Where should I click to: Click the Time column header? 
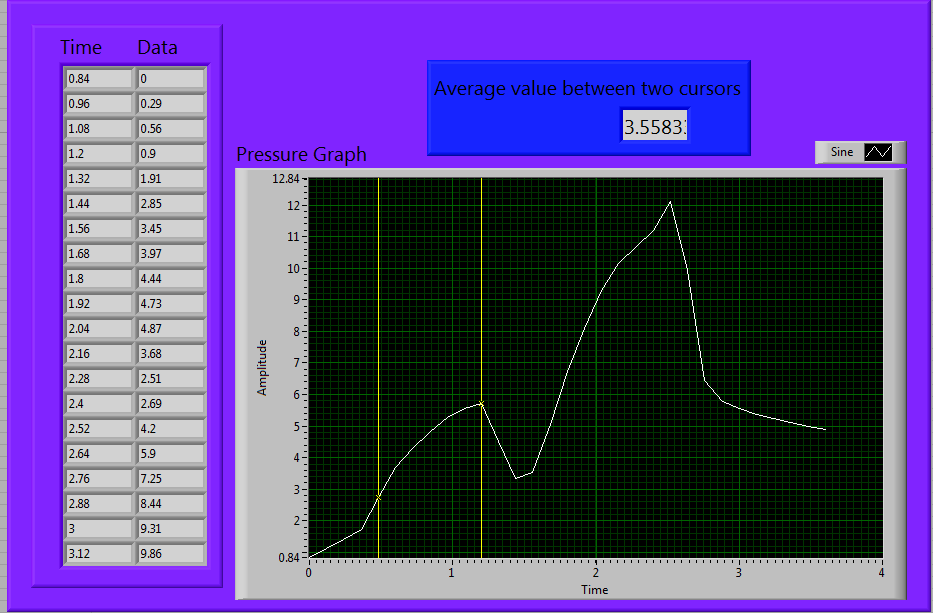click(x=81, y=48)
